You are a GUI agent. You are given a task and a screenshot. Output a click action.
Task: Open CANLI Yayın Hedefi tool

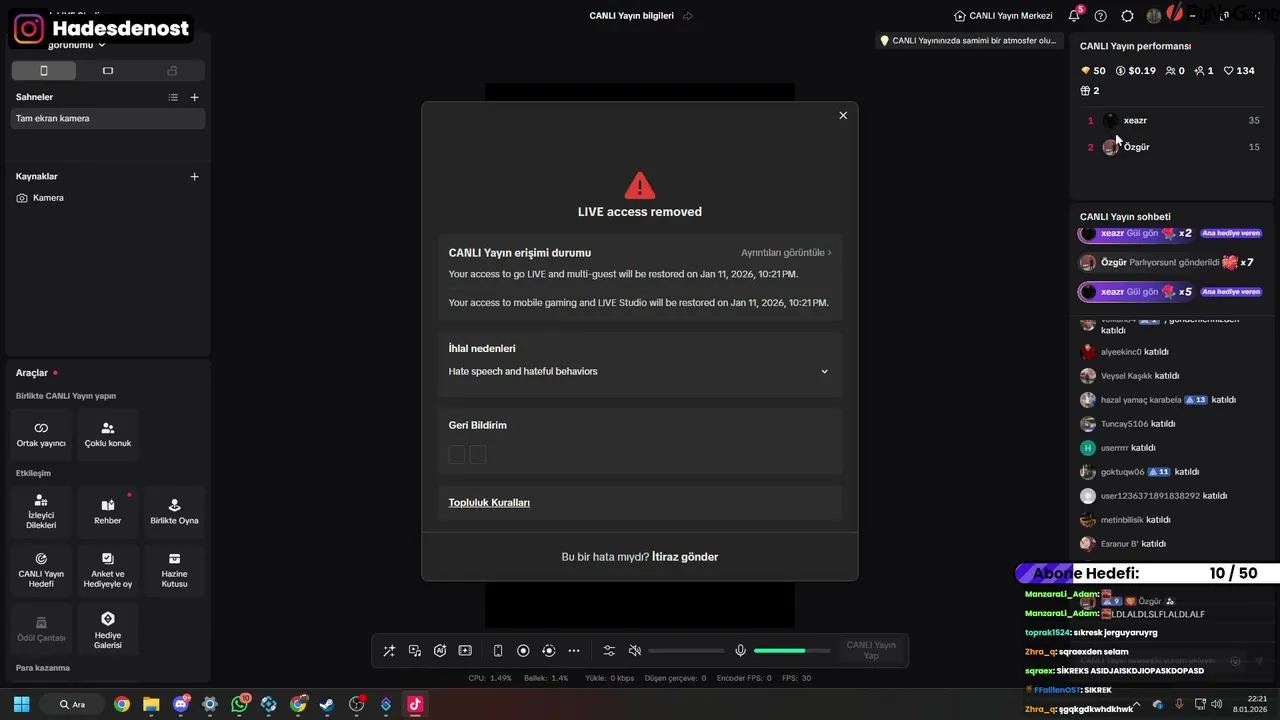pos(41,570)
